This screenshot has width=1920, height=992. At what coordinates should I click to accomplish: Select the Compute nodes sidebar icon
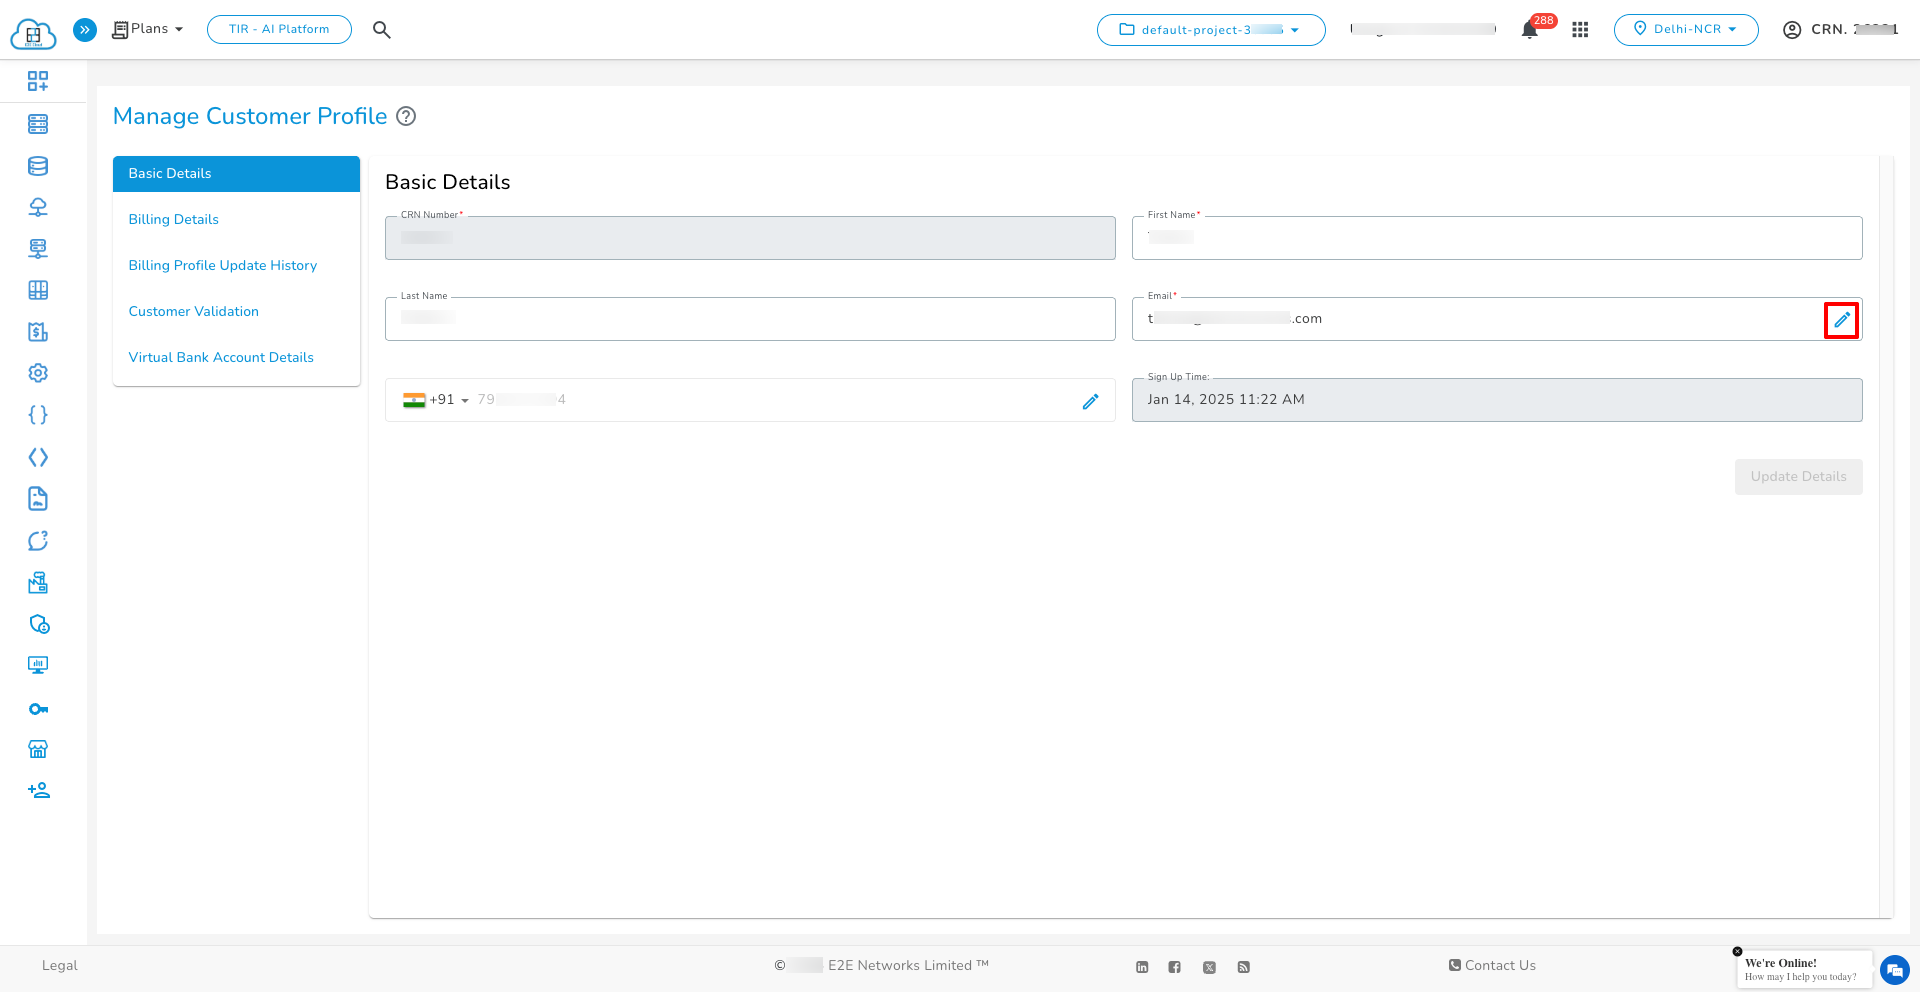pyautogui.click(x=38, y=124)
